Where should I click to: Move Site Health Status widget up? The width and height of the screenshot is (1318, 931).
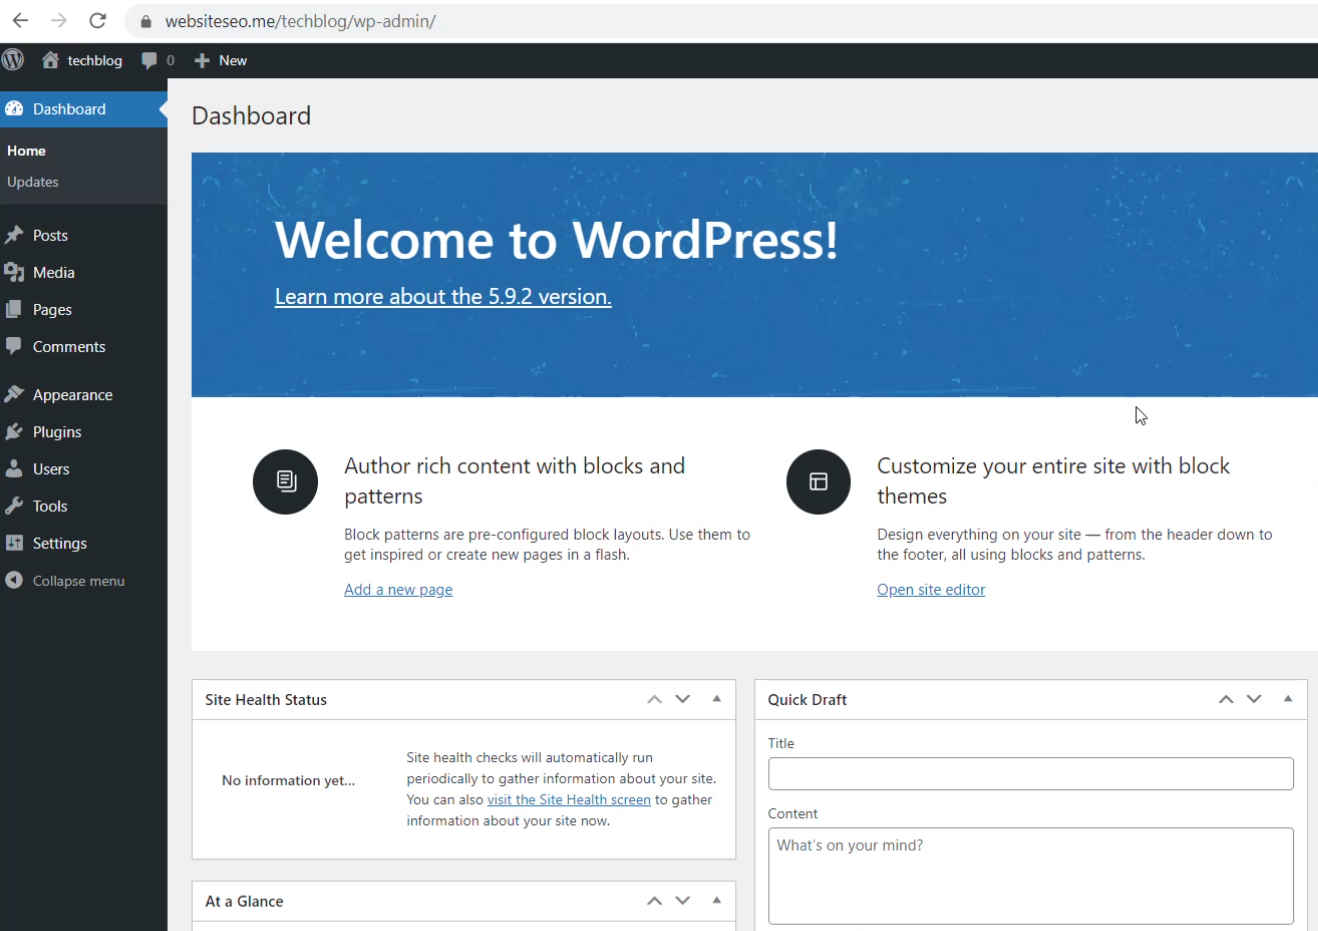click(655, 699)
